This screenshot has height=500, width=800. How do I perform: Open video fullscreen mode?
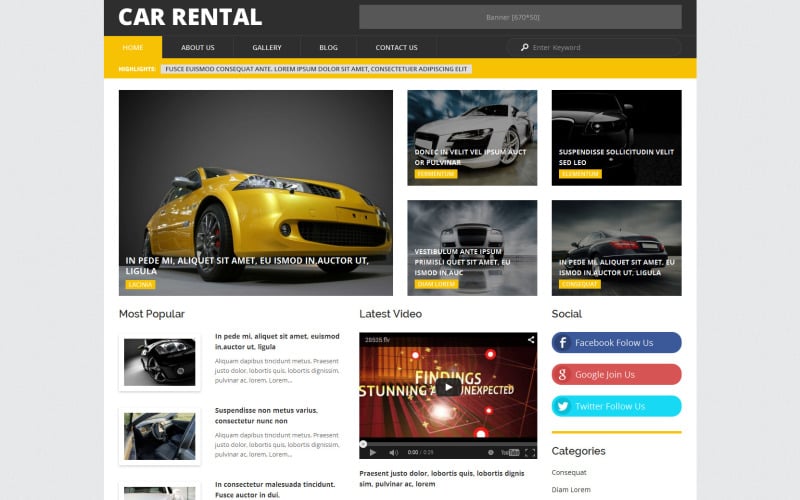(x=530, y=453)
